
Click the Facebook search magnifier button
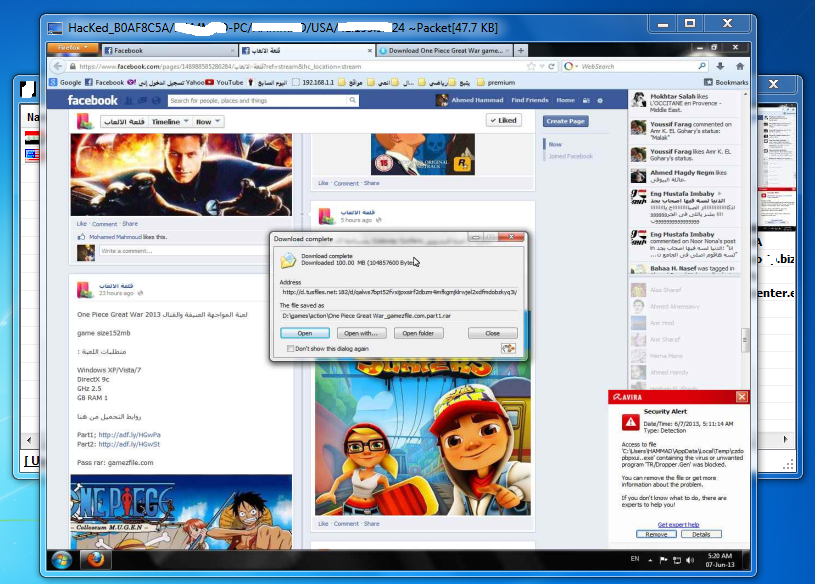point(352,100)
